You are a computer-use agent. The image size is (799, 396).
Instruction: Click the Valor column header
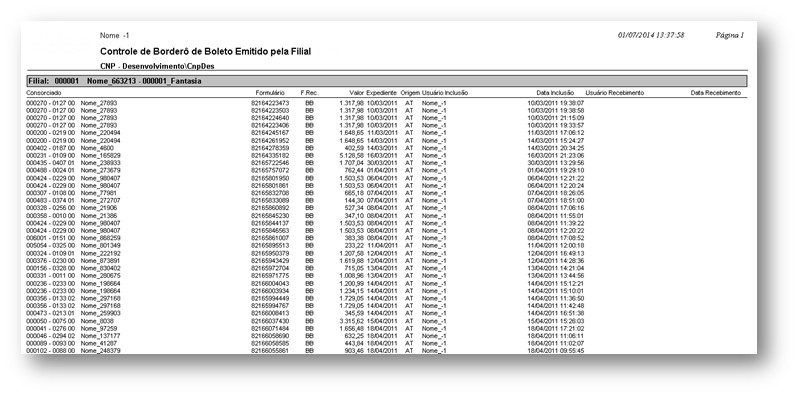tap(356, 93)
